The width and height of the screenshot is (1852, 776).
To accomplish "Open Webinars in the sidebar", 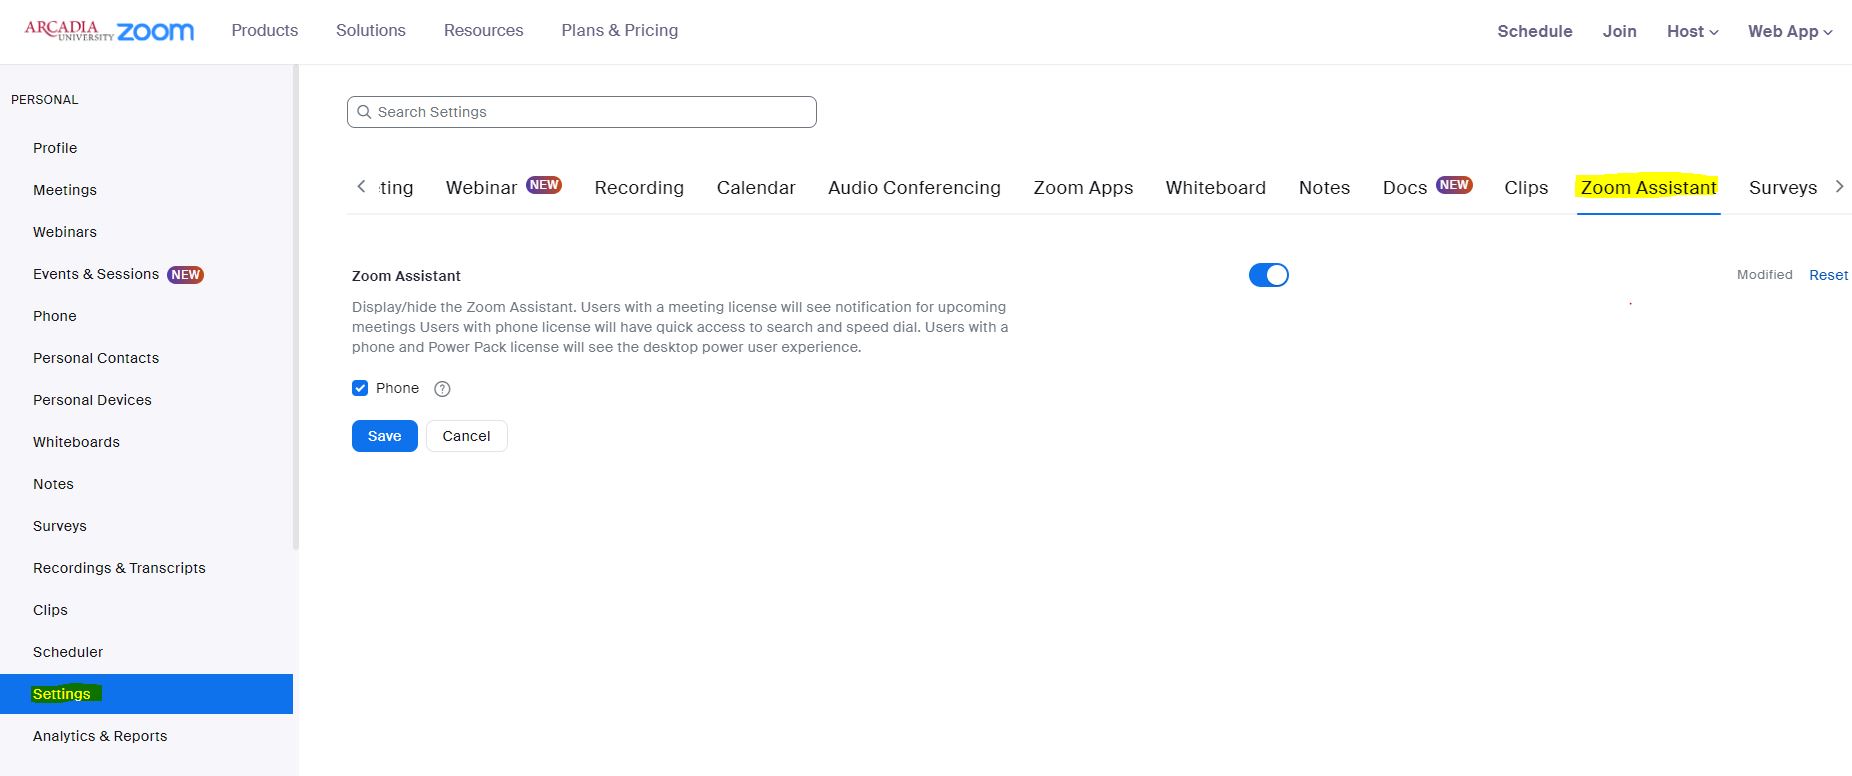I will pyautogui.click(x=65, y=232).
